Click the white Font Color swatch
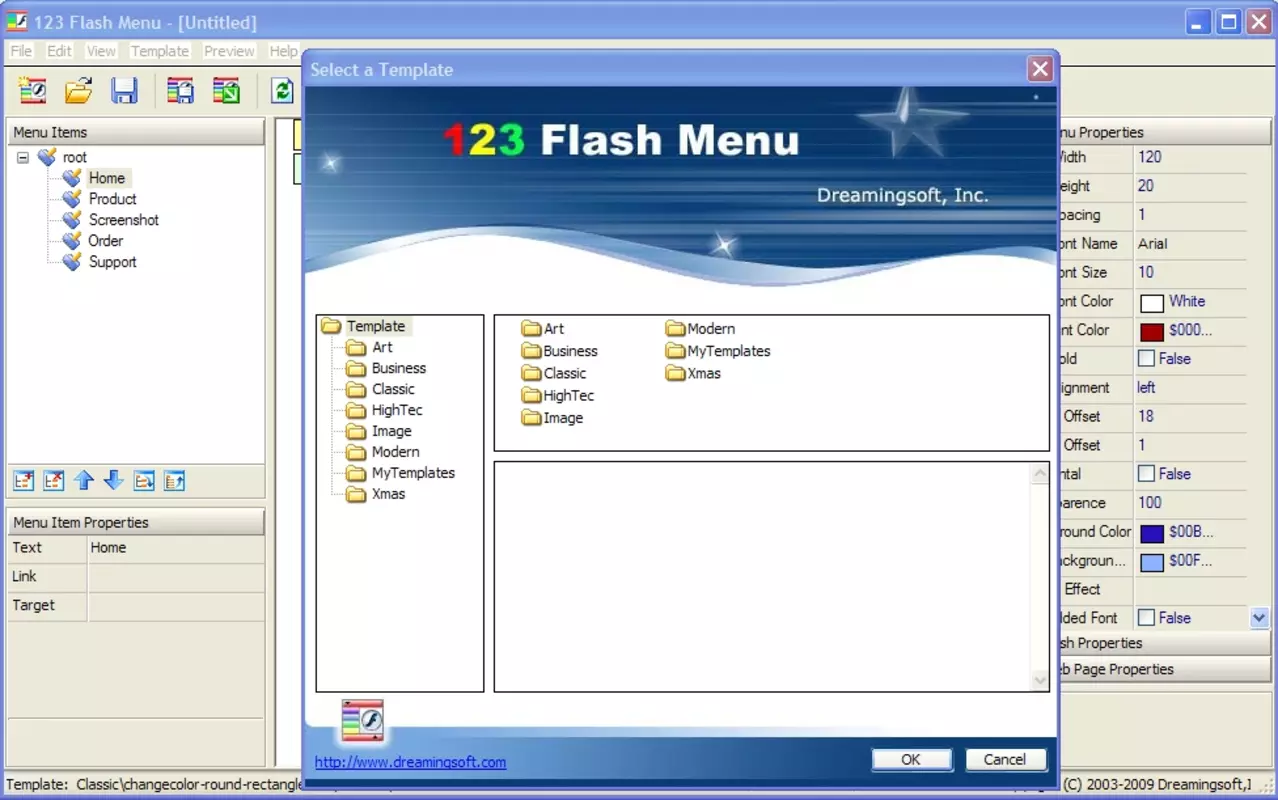The height and width of the screenshot is (800, 1278). coord(1152,302)
